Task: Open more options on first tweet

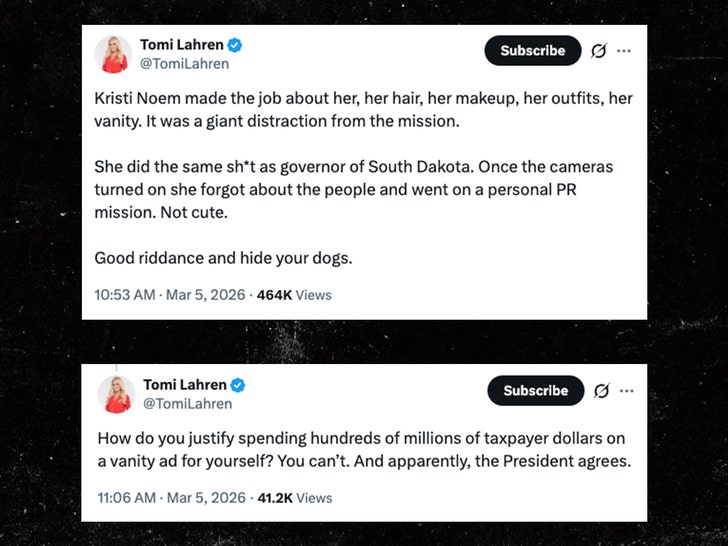Action: 623,51
